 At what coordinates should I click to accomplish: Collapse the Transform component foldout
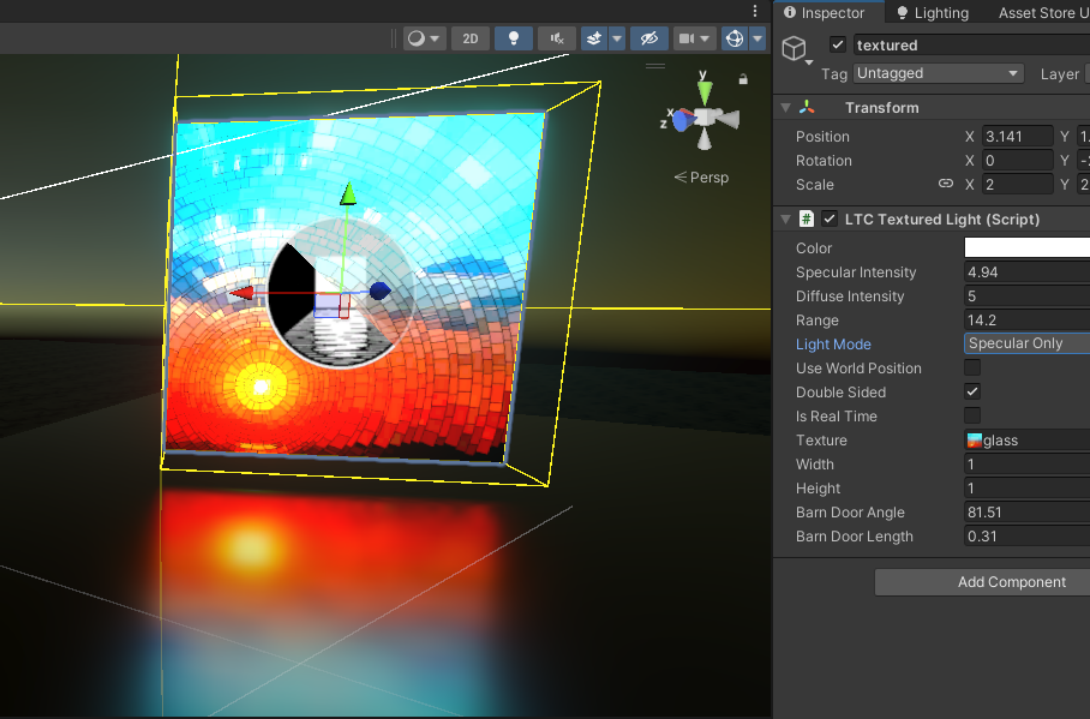pyautogui.click(x=786, y=108)
